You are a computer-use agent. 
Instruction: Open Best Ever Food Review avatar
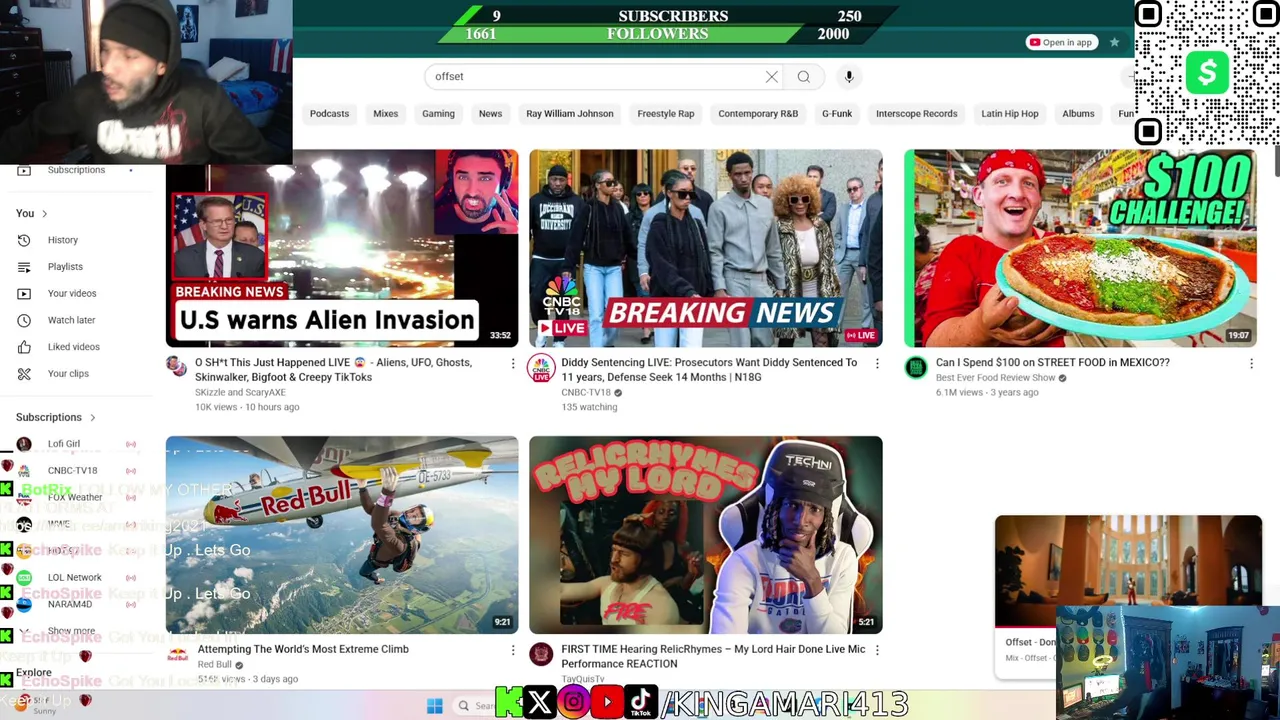click(x=916, y=368)
